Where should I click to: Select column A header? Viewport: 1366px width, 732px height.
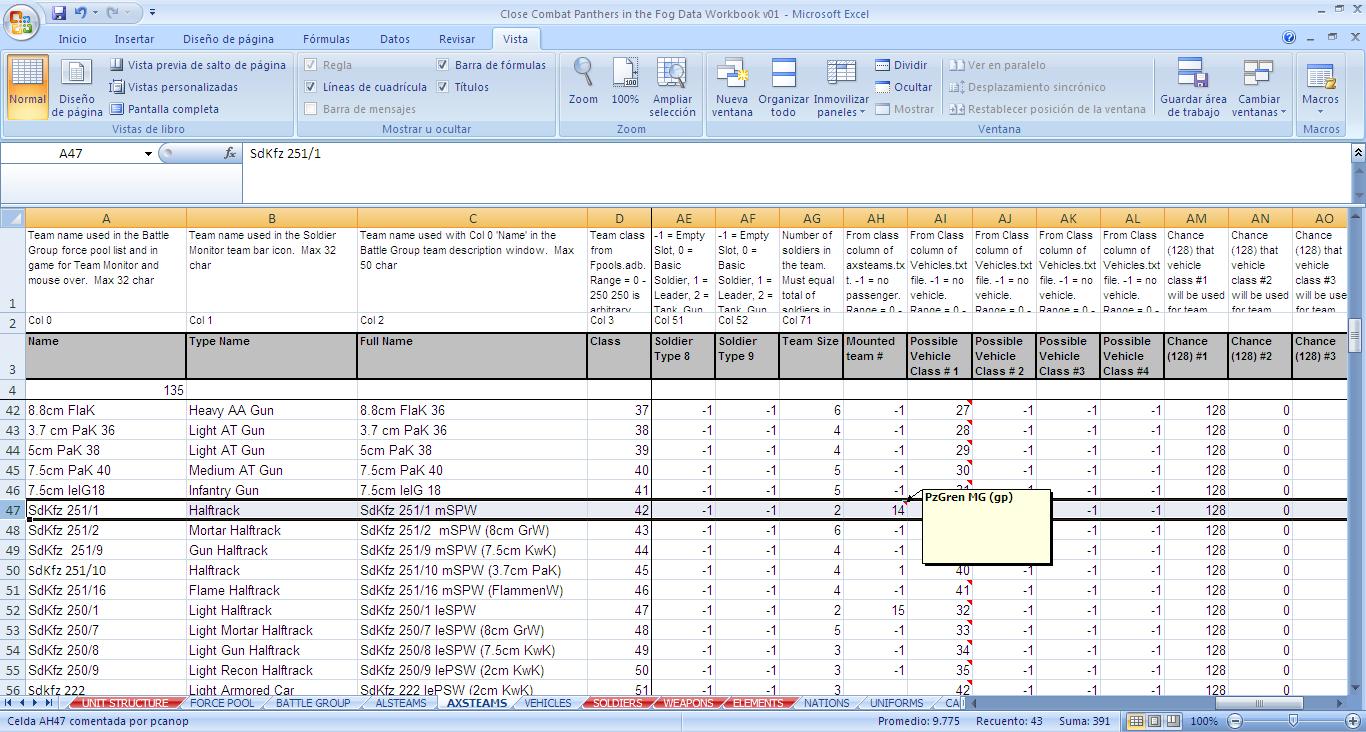[106, 218]
